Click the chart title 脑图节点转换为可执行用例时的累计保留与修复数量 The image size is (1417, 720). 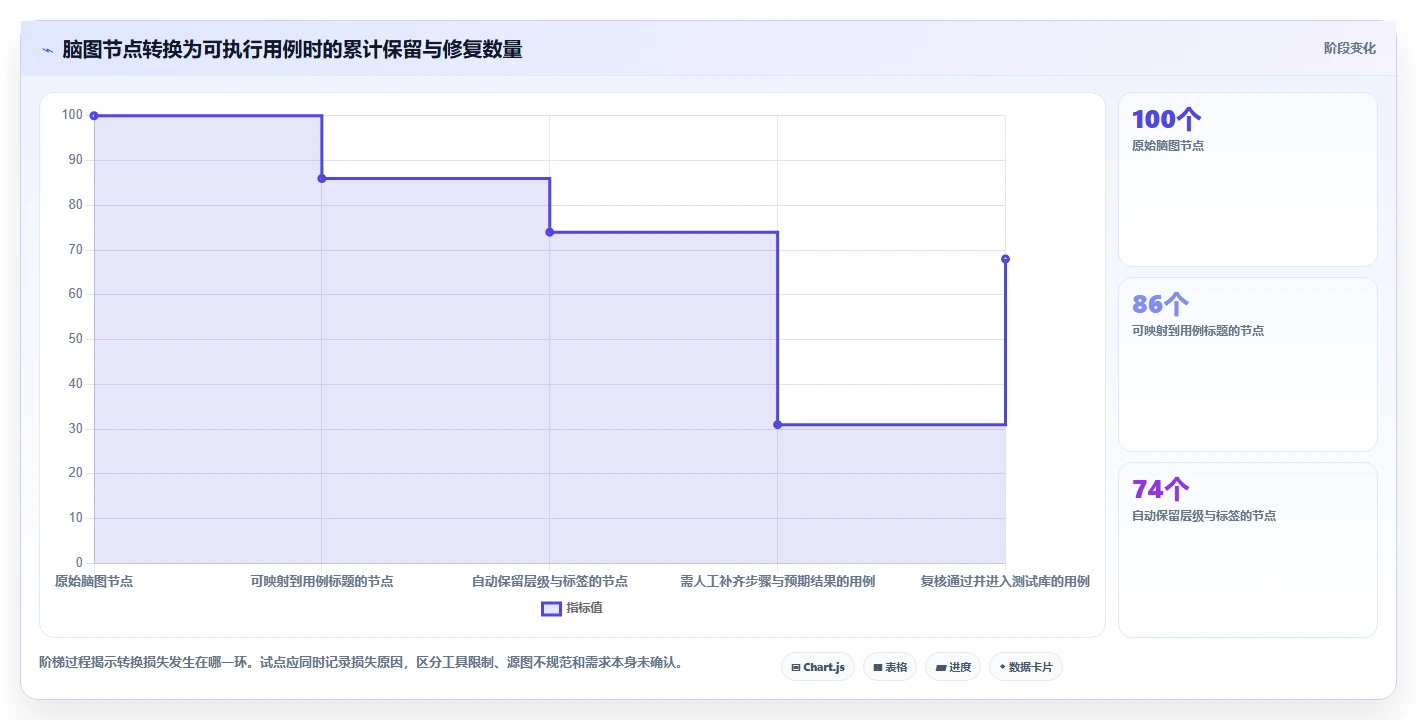pos(292,49)
